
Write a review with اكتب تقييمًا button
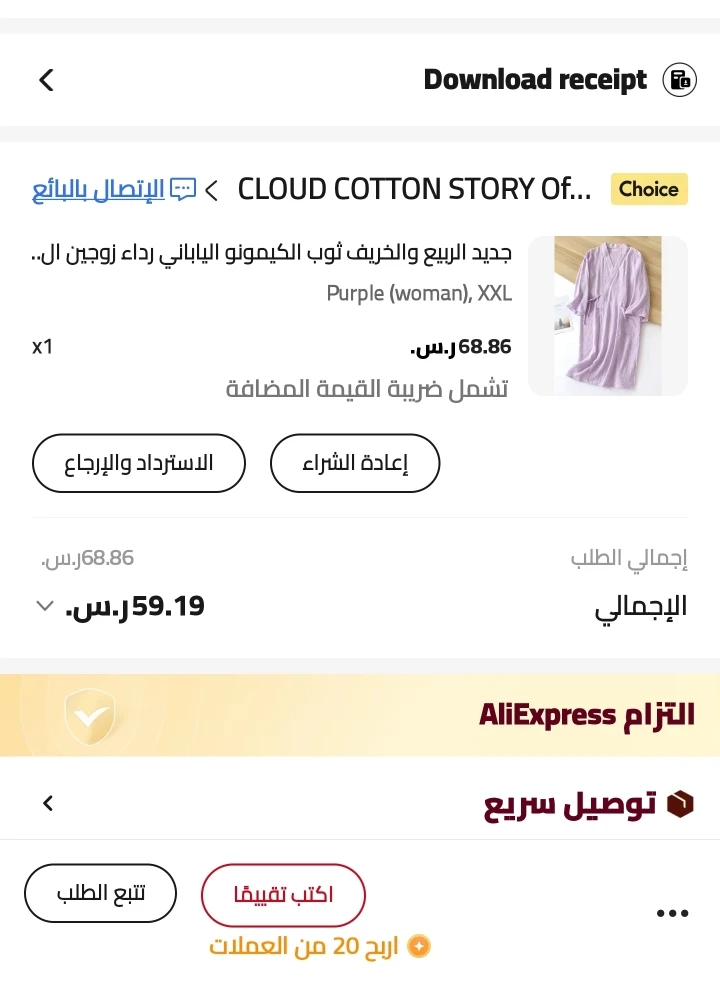(x=283, y=895)
